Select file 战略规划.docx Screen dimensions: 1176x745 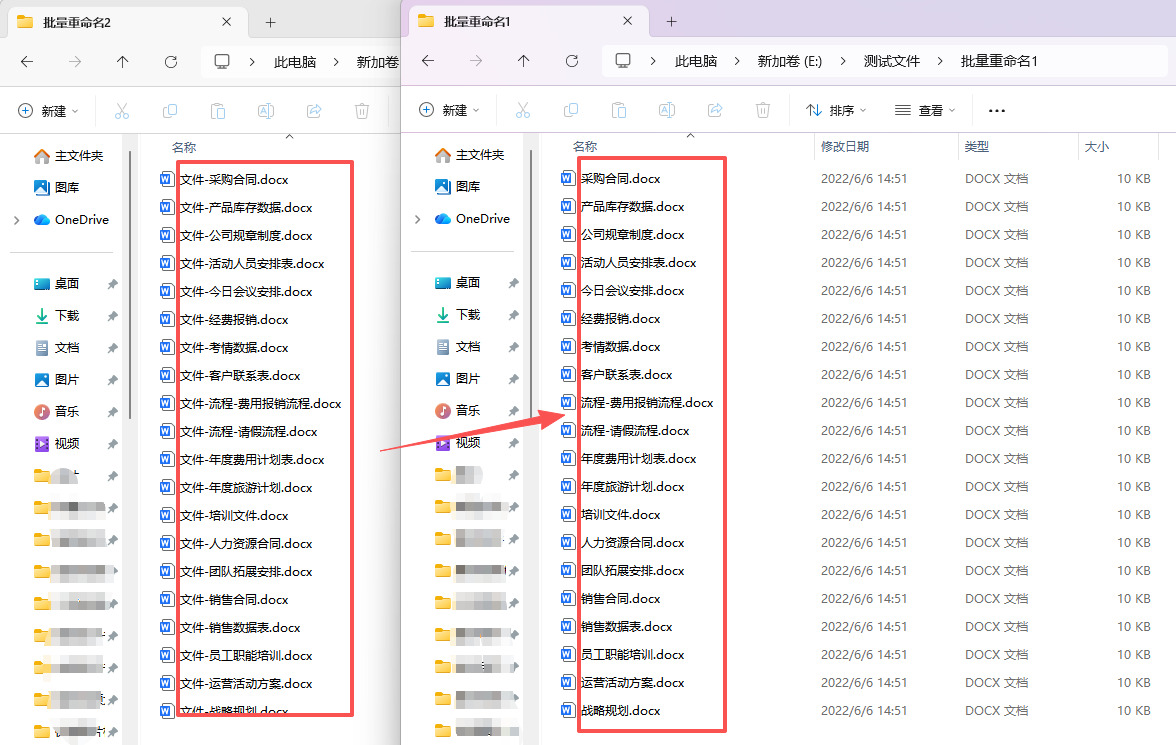pos(610,710)
